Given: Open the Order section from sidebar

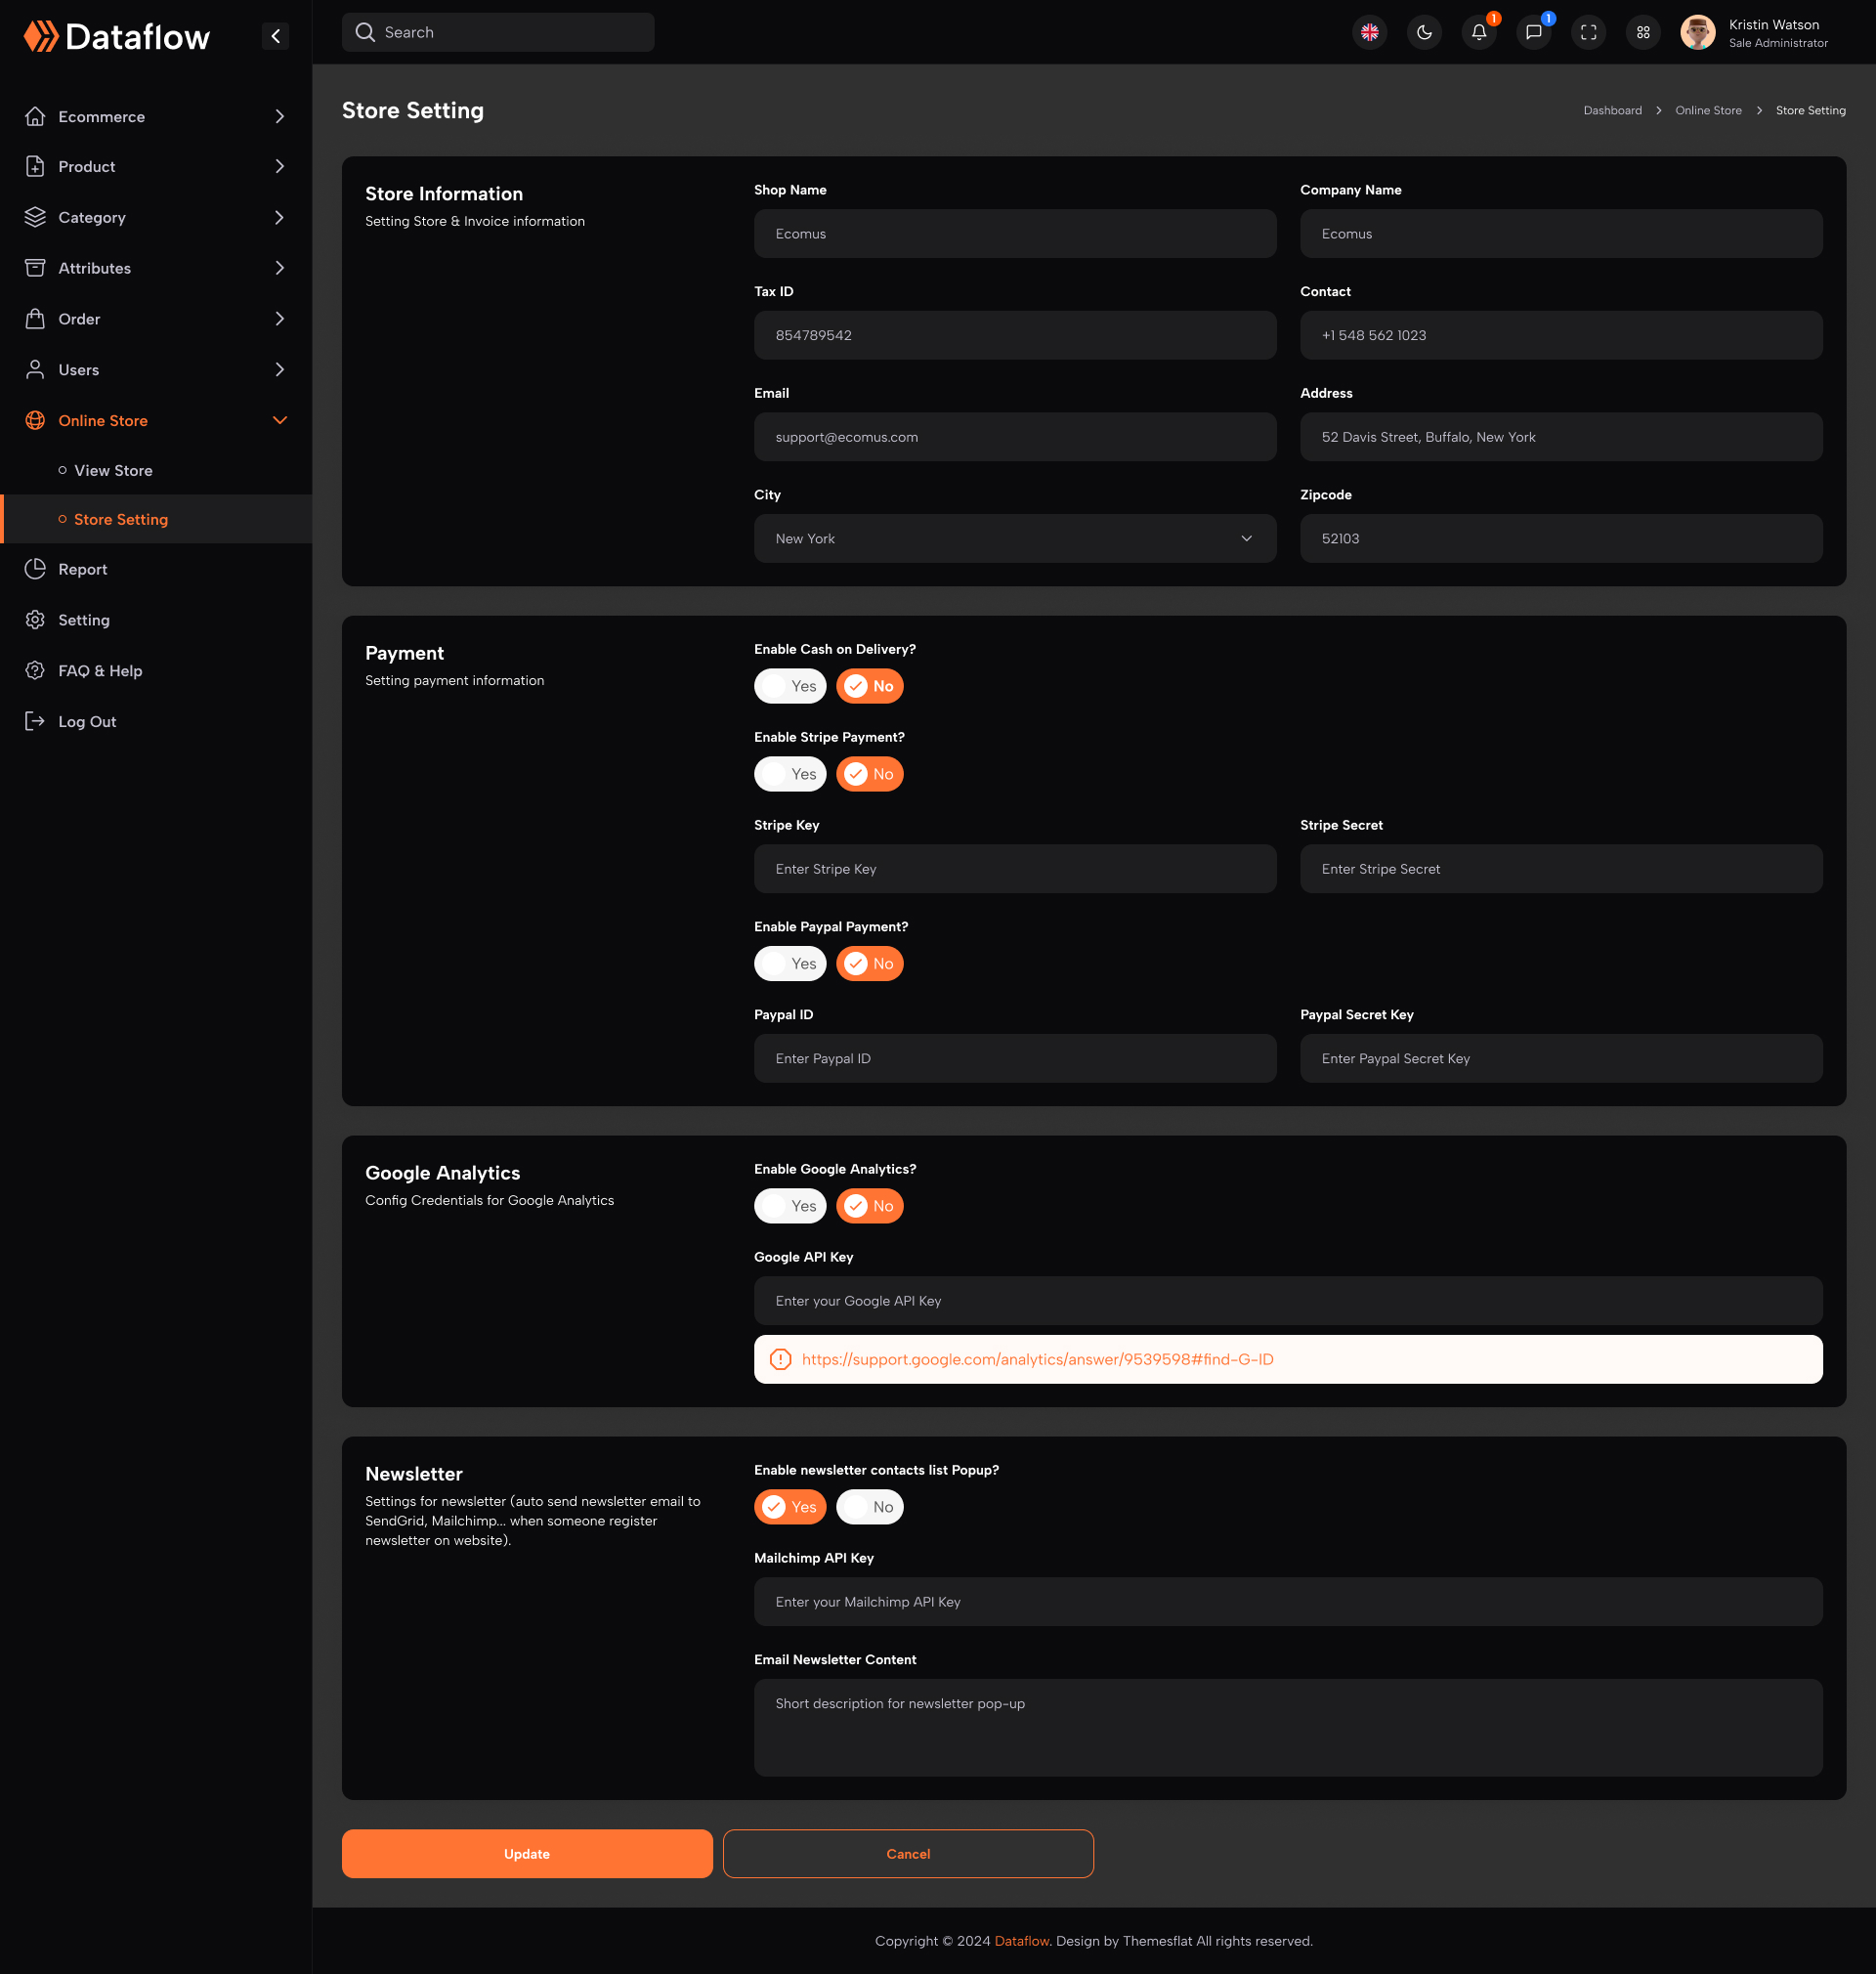Looking at the screenshot, I should (36, 319).
